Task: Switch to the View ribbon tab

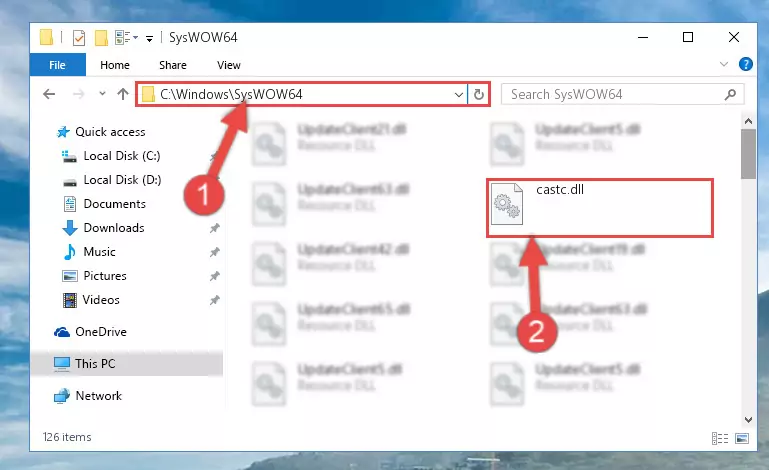Action: (x=229, y=65)
